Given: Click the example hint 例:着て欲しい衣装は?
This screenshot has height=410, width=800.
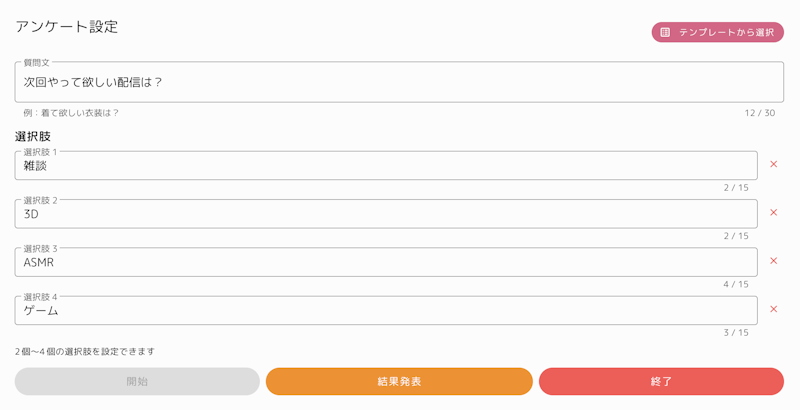Looking at the screenshot, I should (71, 113).
